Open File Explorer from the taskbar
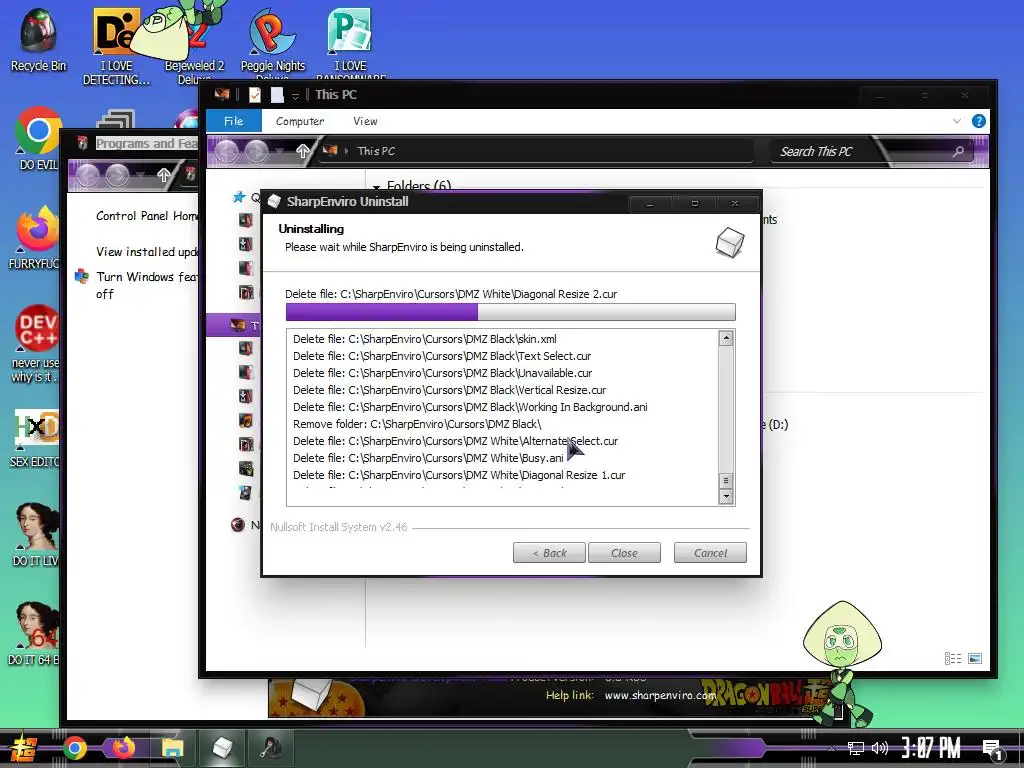Viewport: 1024px width, 768px height. click(172, 748)
